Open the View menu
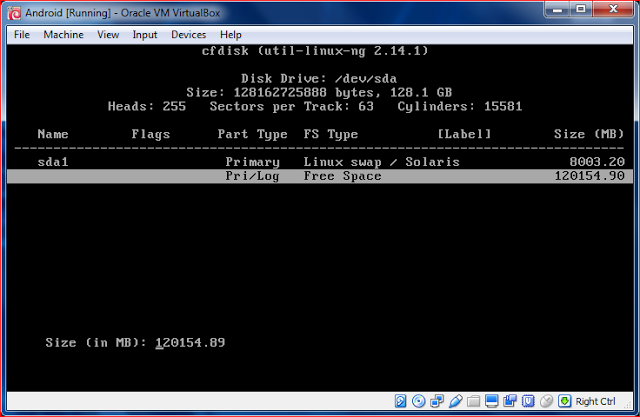This screenshot has width=640, height=417. [x=108, y=35]
